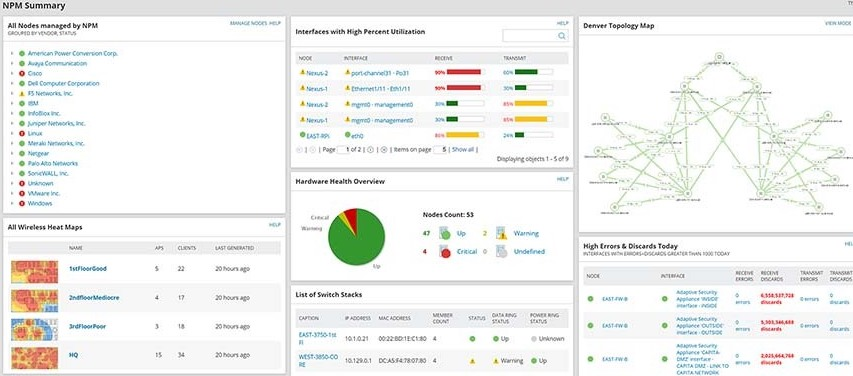Image resolution: width=853 pixels, height=376 pixels.
Task: Open the 2ndfloorMediocre heat map link
Action: [94, 298]
